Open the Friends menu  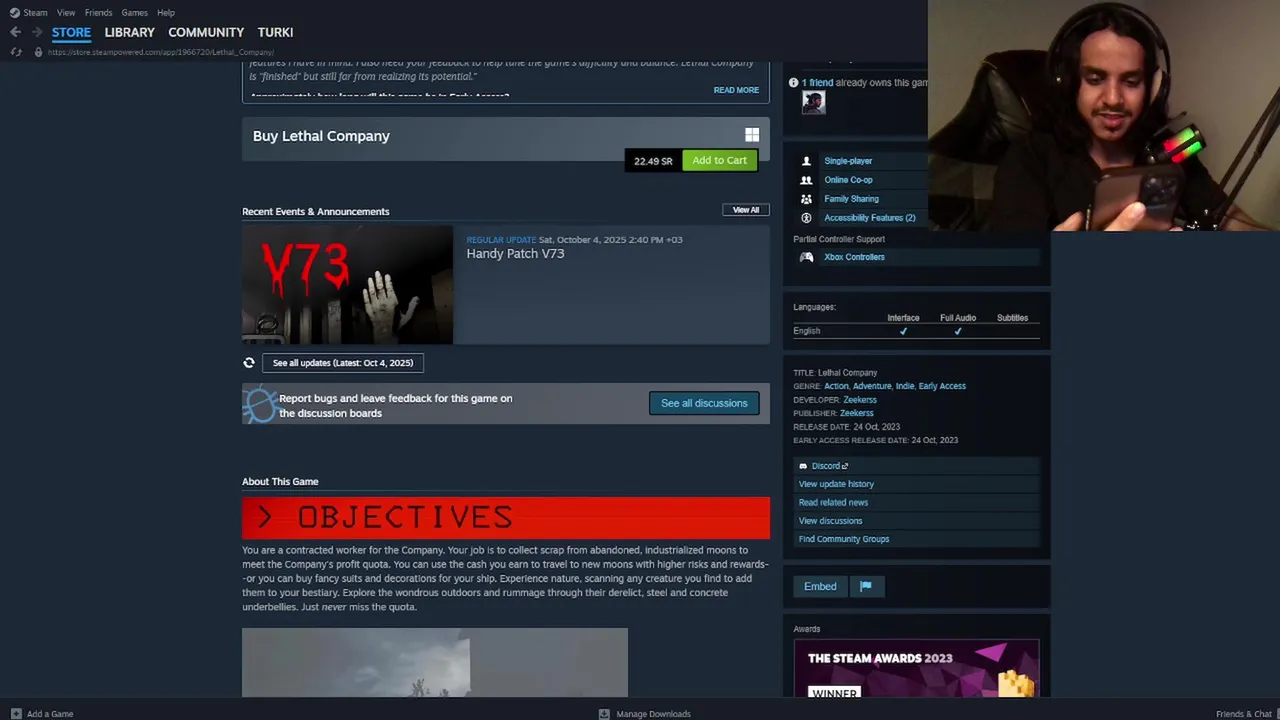[x=98, y=12]
